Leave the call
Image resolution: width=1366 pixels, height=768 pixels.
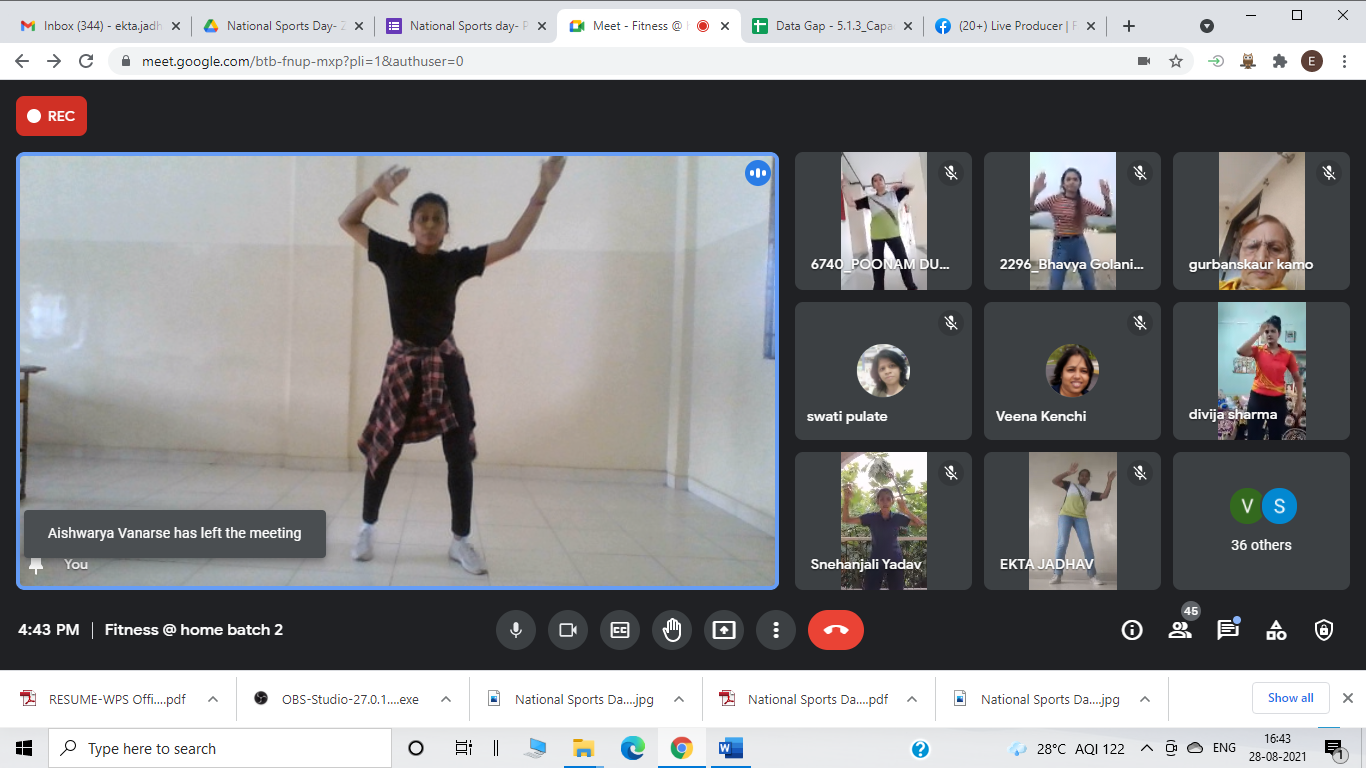836,630
